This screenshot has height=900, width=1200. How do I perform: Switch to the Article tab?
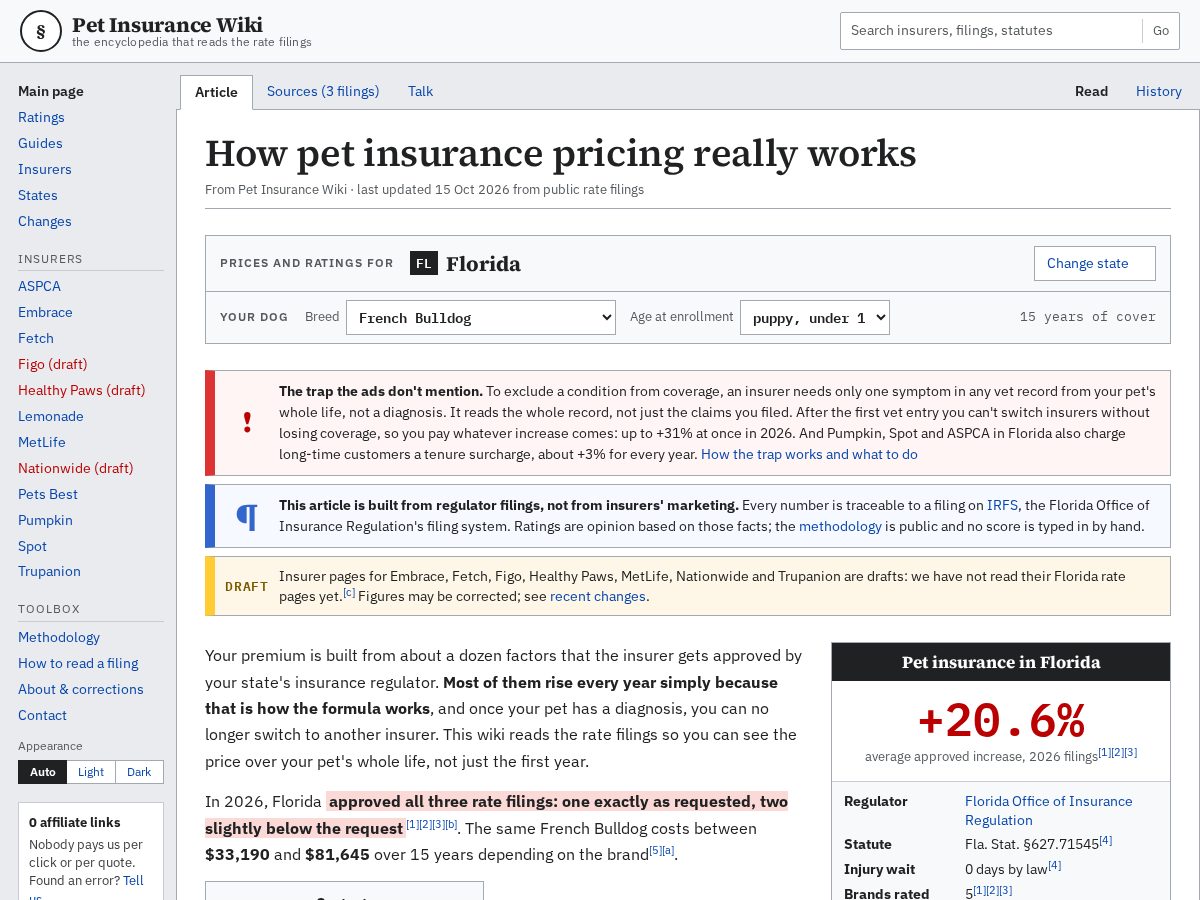(216, 92)
